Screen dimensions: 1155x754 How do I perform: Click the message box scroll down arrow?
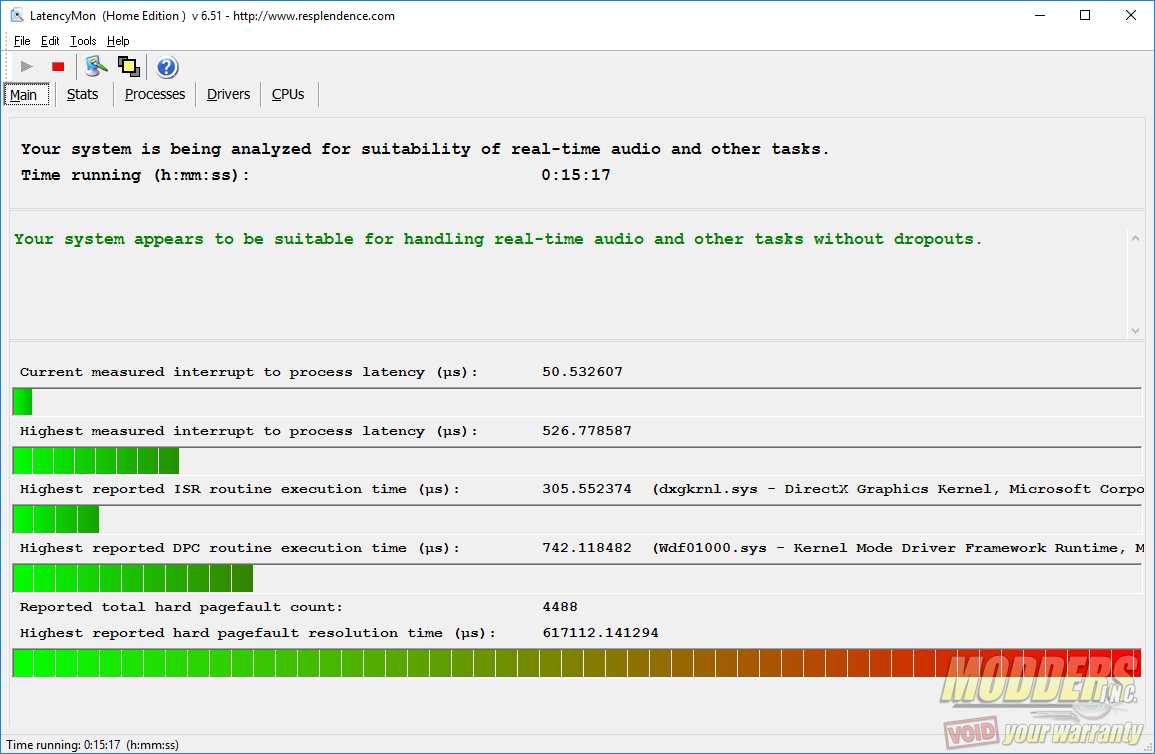(1135, 331)
